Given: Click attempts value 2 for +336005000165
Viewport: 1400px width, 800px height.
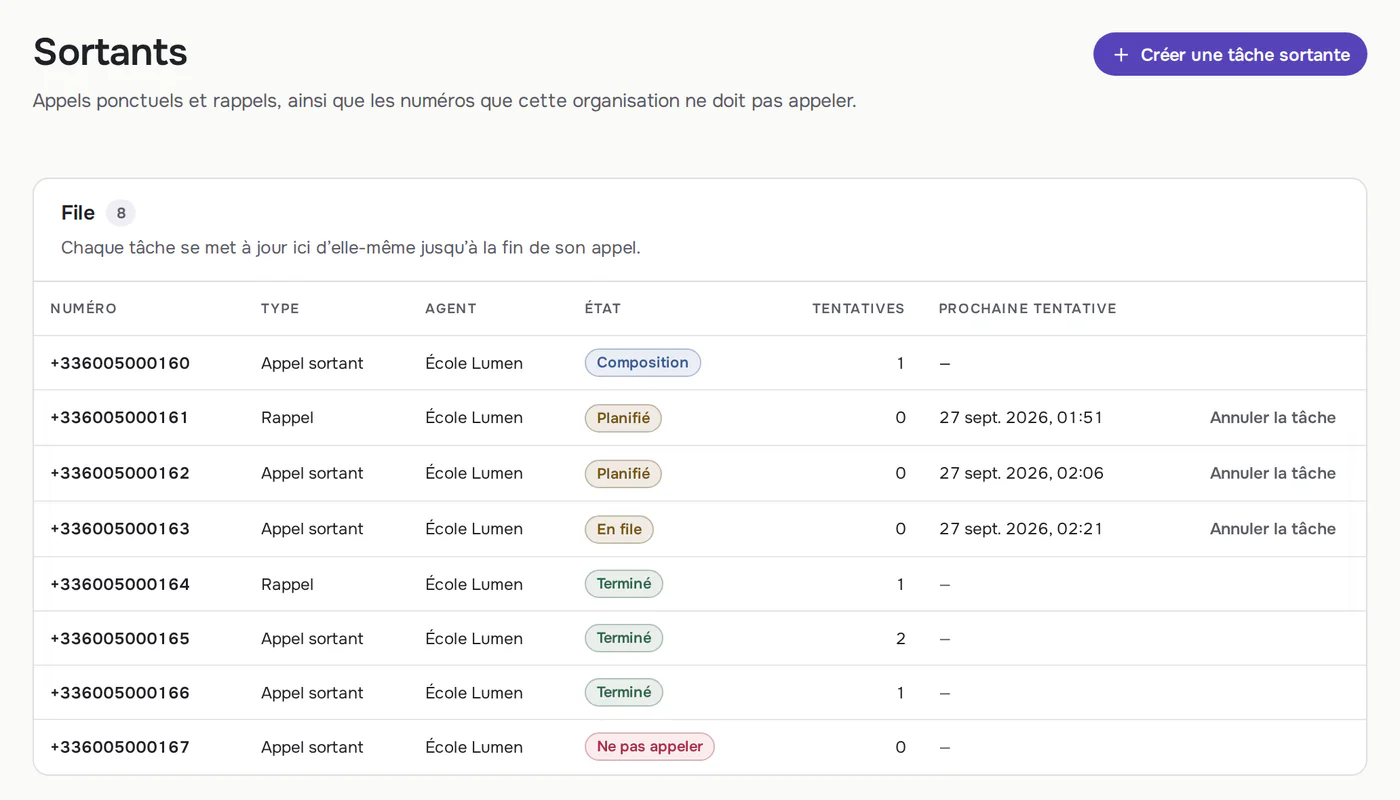Looking at the screenshot, I should [900, 638].
